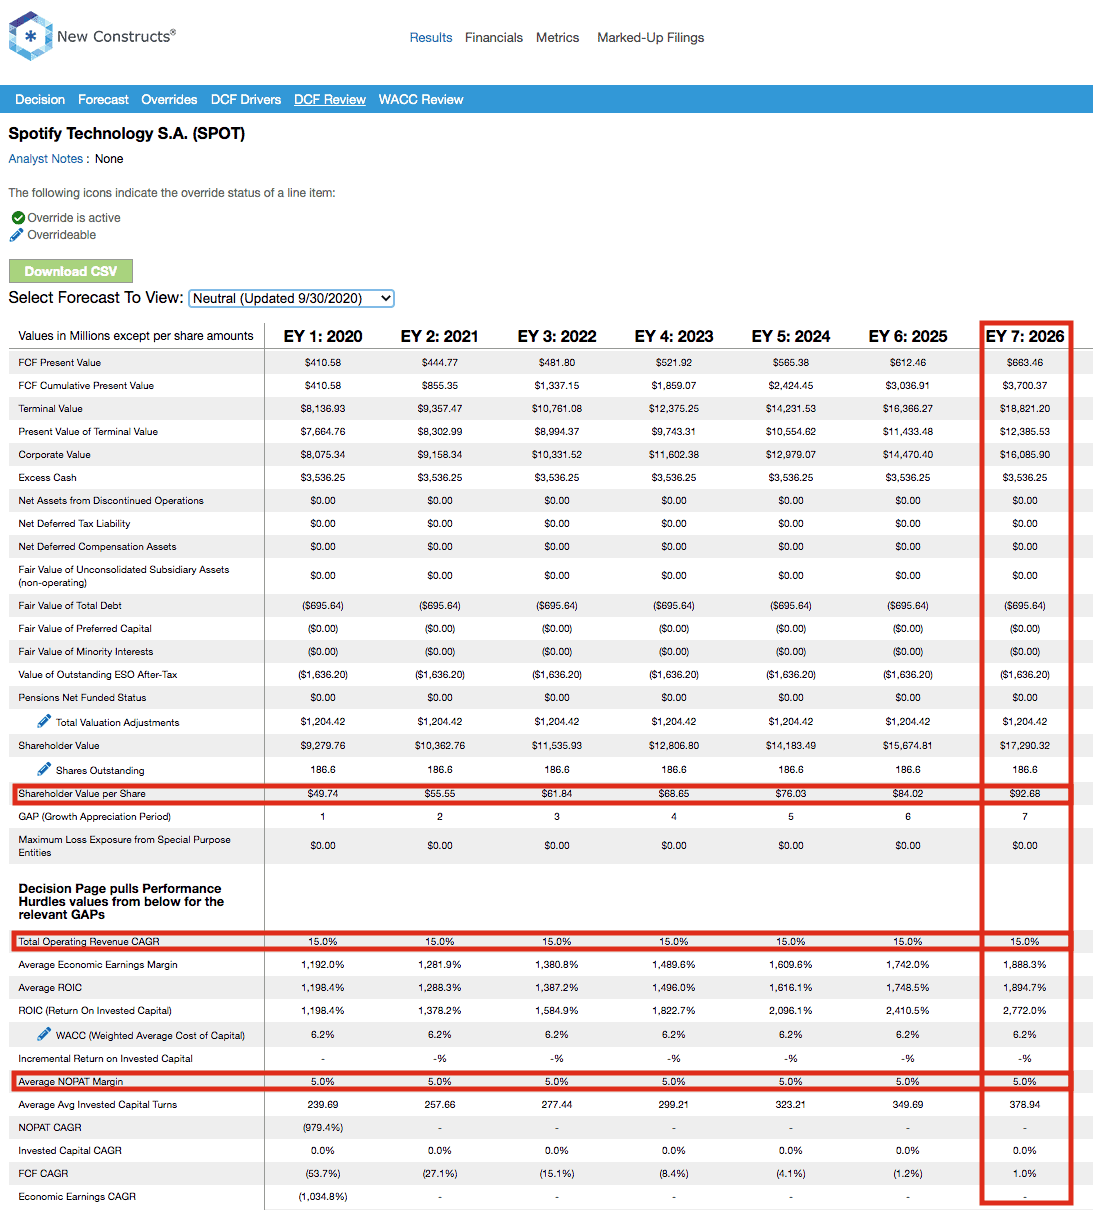Viewport: 1093px width, 1210px height.
Task: Click the Average NOPAT Margin row label
Action: coord(71,1082)
